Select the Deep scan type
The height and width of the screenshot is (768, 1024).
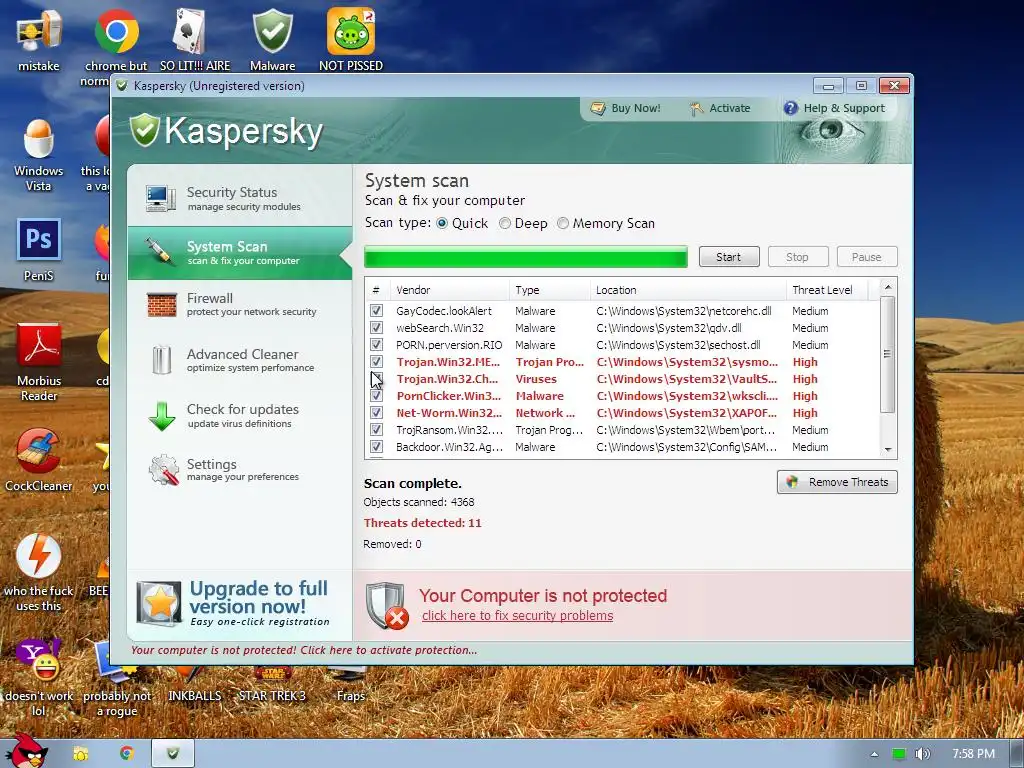coord(505,223)
